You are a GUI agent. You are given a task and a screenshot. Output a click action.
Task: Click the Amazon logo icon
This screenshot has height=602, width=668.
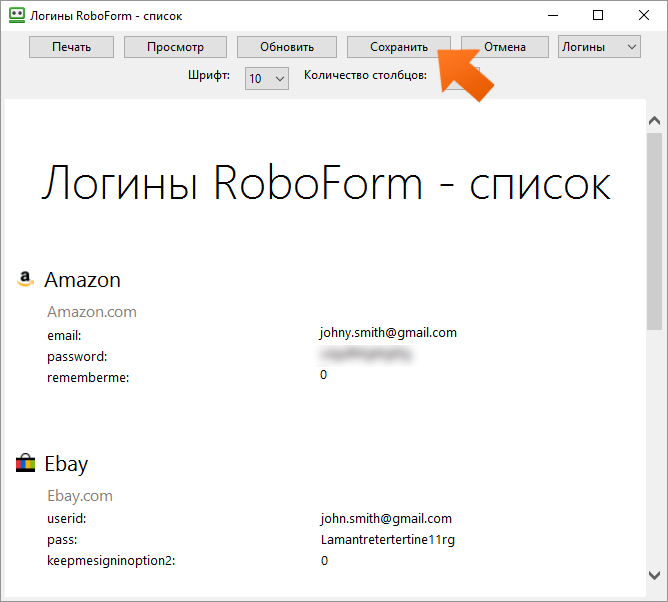[x=25, y=279]
